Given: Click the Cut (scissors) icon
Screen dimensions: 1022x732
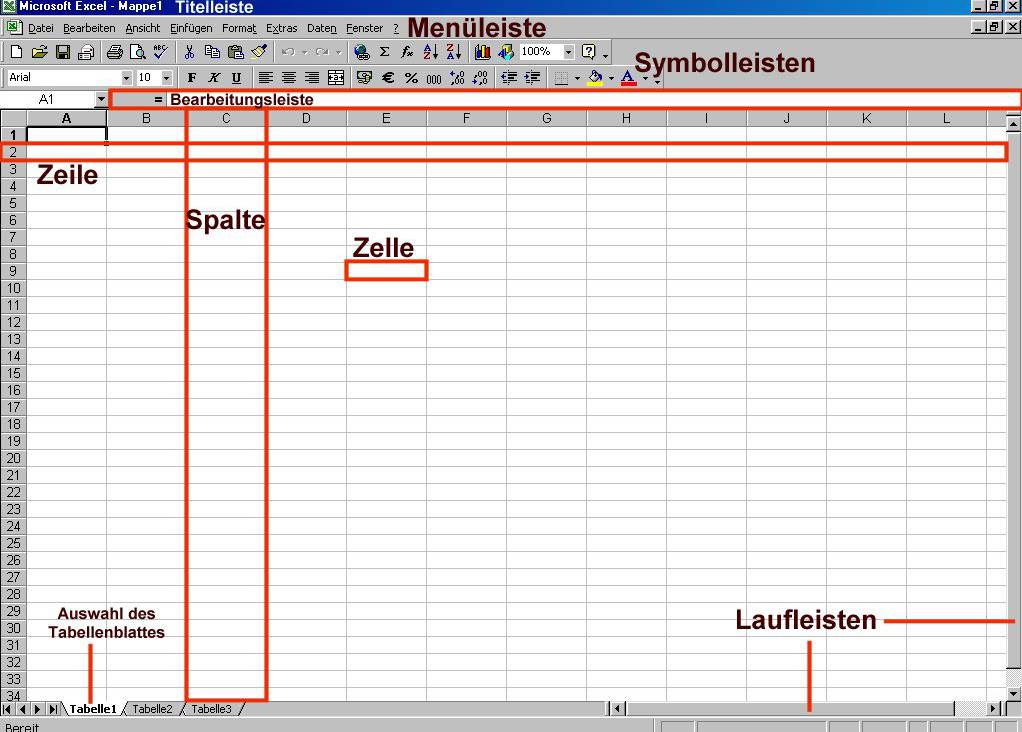Looking at the screenshot, I should click(188, 52).
